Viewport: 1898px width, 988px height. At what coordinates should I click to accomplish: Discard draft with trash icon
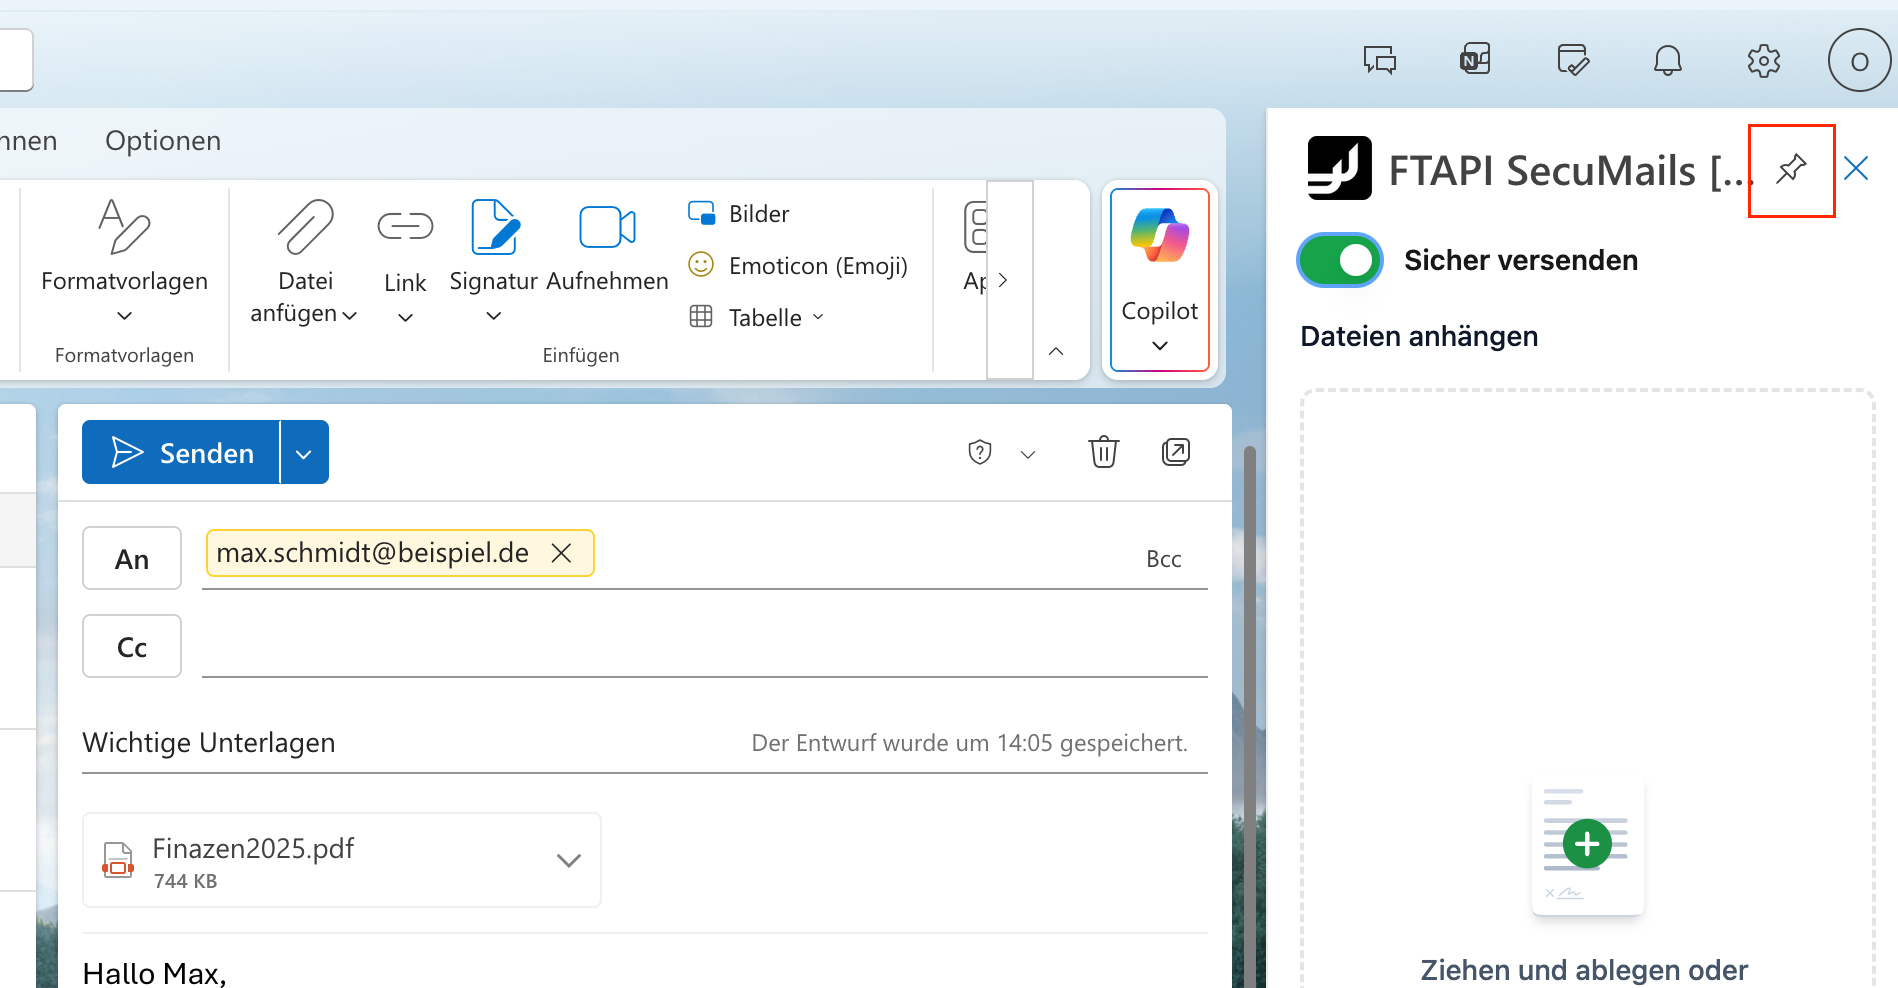[1104, 452]
